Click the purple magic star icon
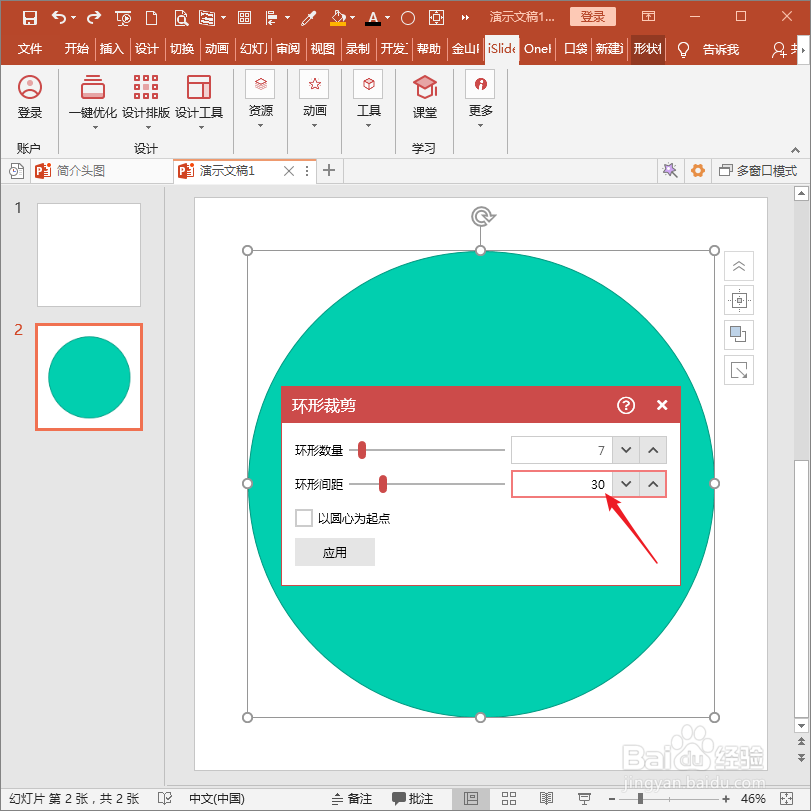The width and height of the screenshot is (811, 811). coord(670,170)
